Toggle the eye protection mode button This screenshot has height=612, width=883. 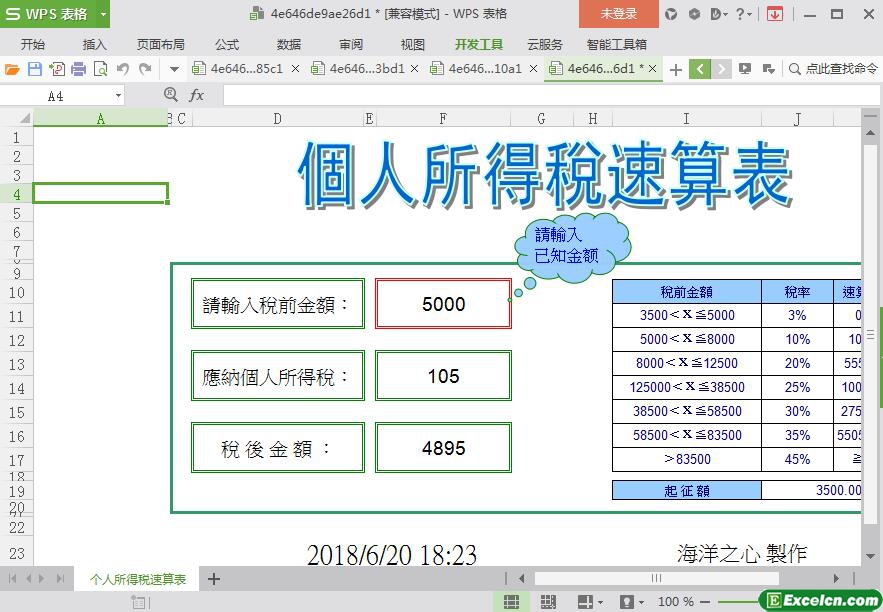coord(627,602)
